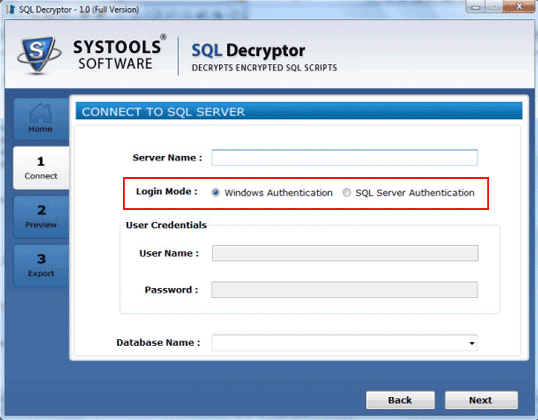Click the 'User Credentials' group label
538x420 pixels.
[x=166, y=225]
